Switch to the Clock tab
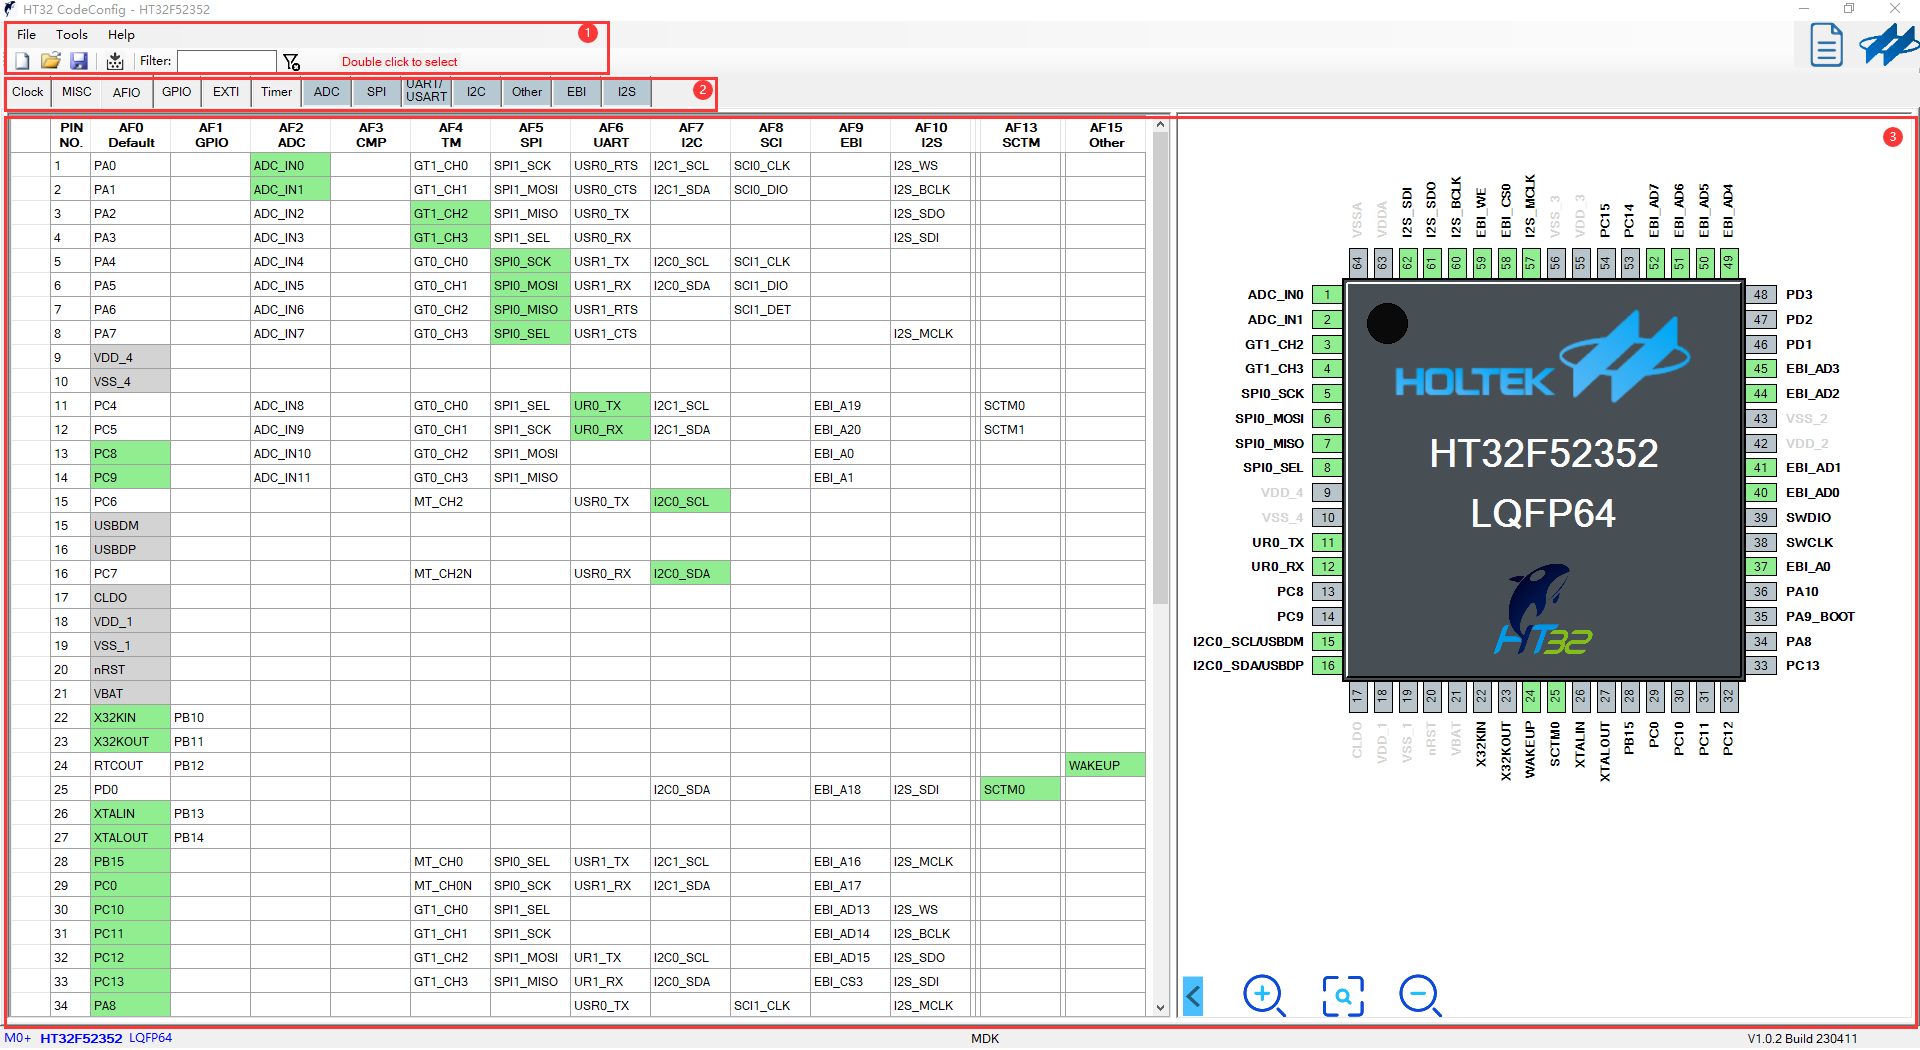Image resolution: width=1920 pixels, height=1050 pixels. pyautogui.click(x=28, y=92)
